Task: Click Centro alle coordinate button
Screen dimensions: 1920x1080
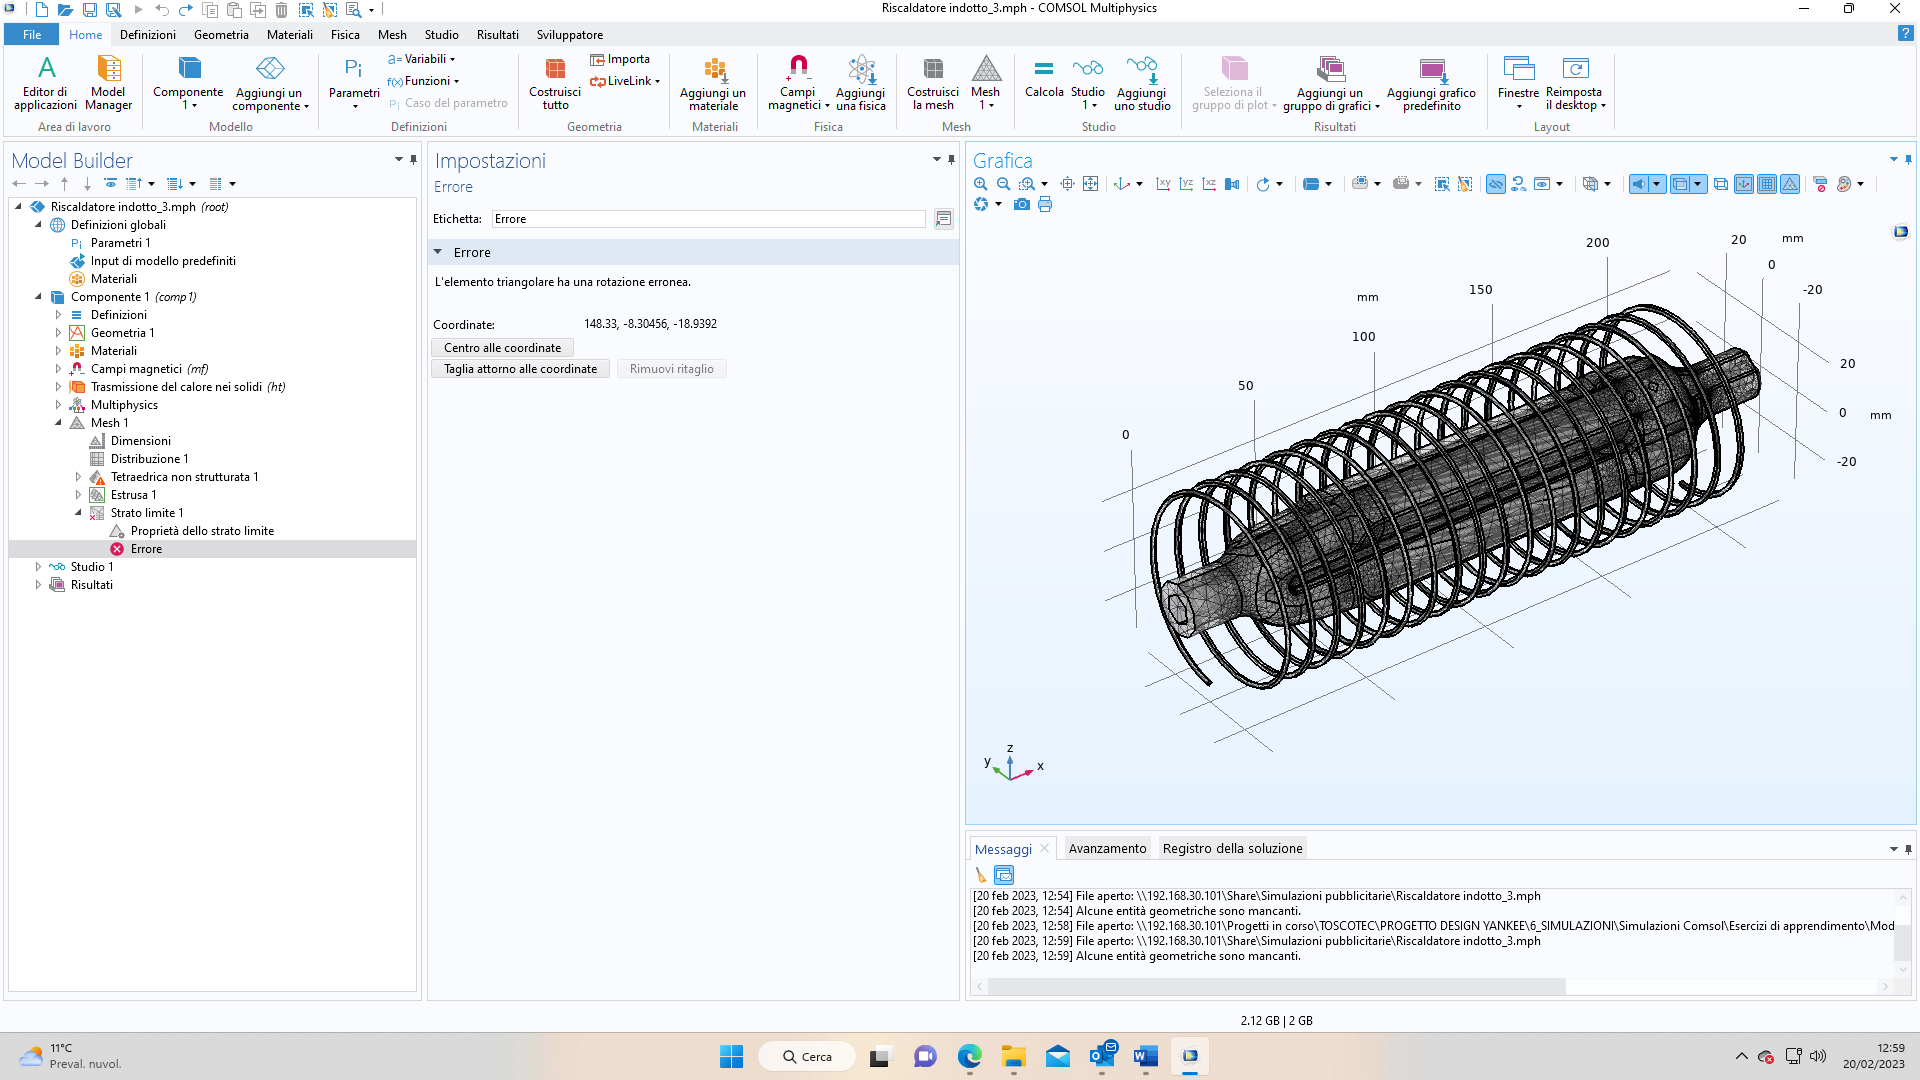Action: 502,348
